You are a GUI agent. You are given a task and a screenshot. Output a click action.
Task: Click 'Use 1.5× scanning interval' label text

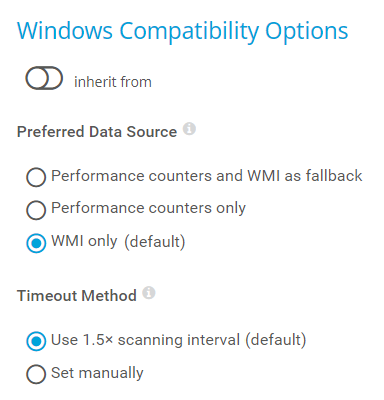[145, 340]
